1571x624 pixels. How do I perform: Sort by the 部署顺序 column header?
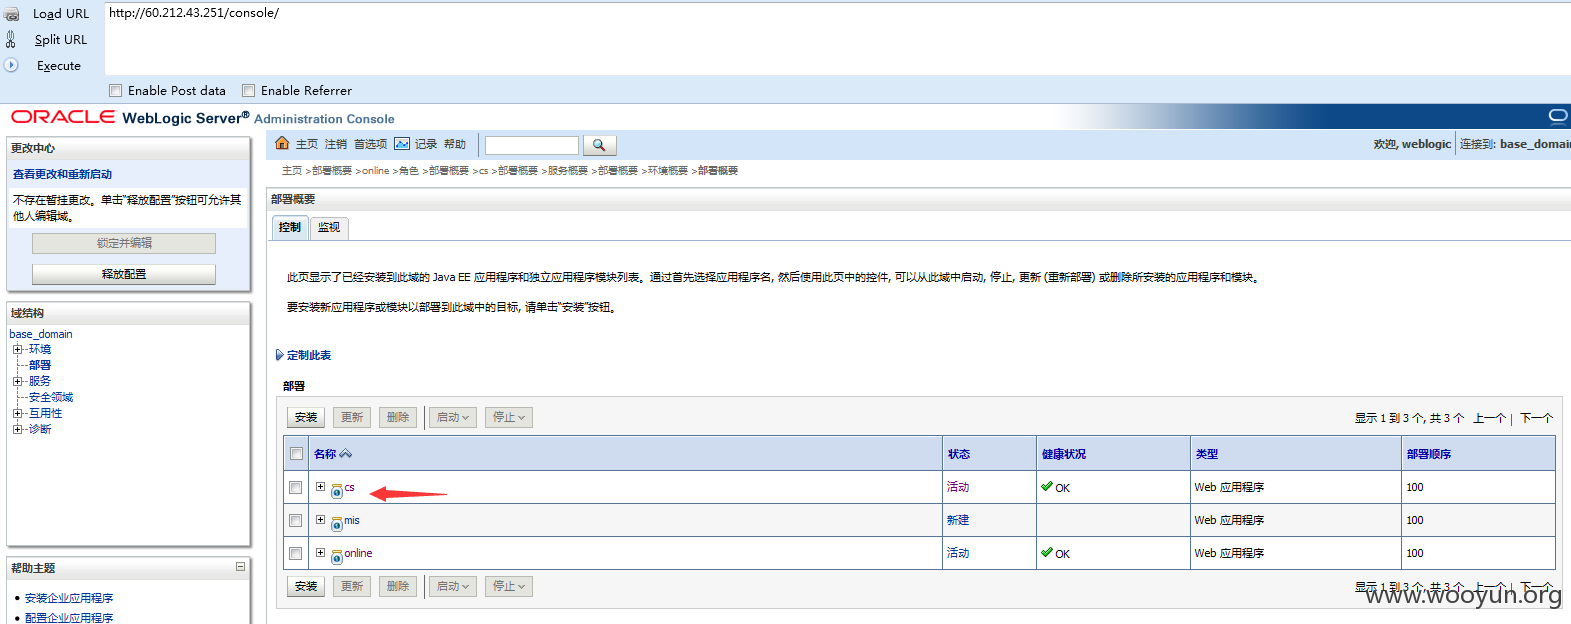click(1429, 454)
